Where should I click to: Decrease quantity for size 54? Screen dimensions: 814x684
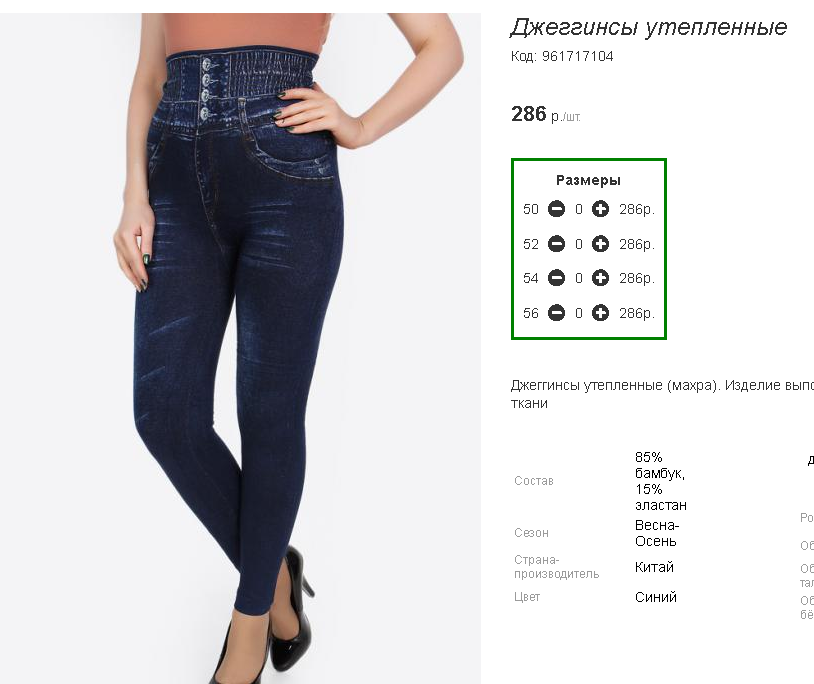click(556, 278)
